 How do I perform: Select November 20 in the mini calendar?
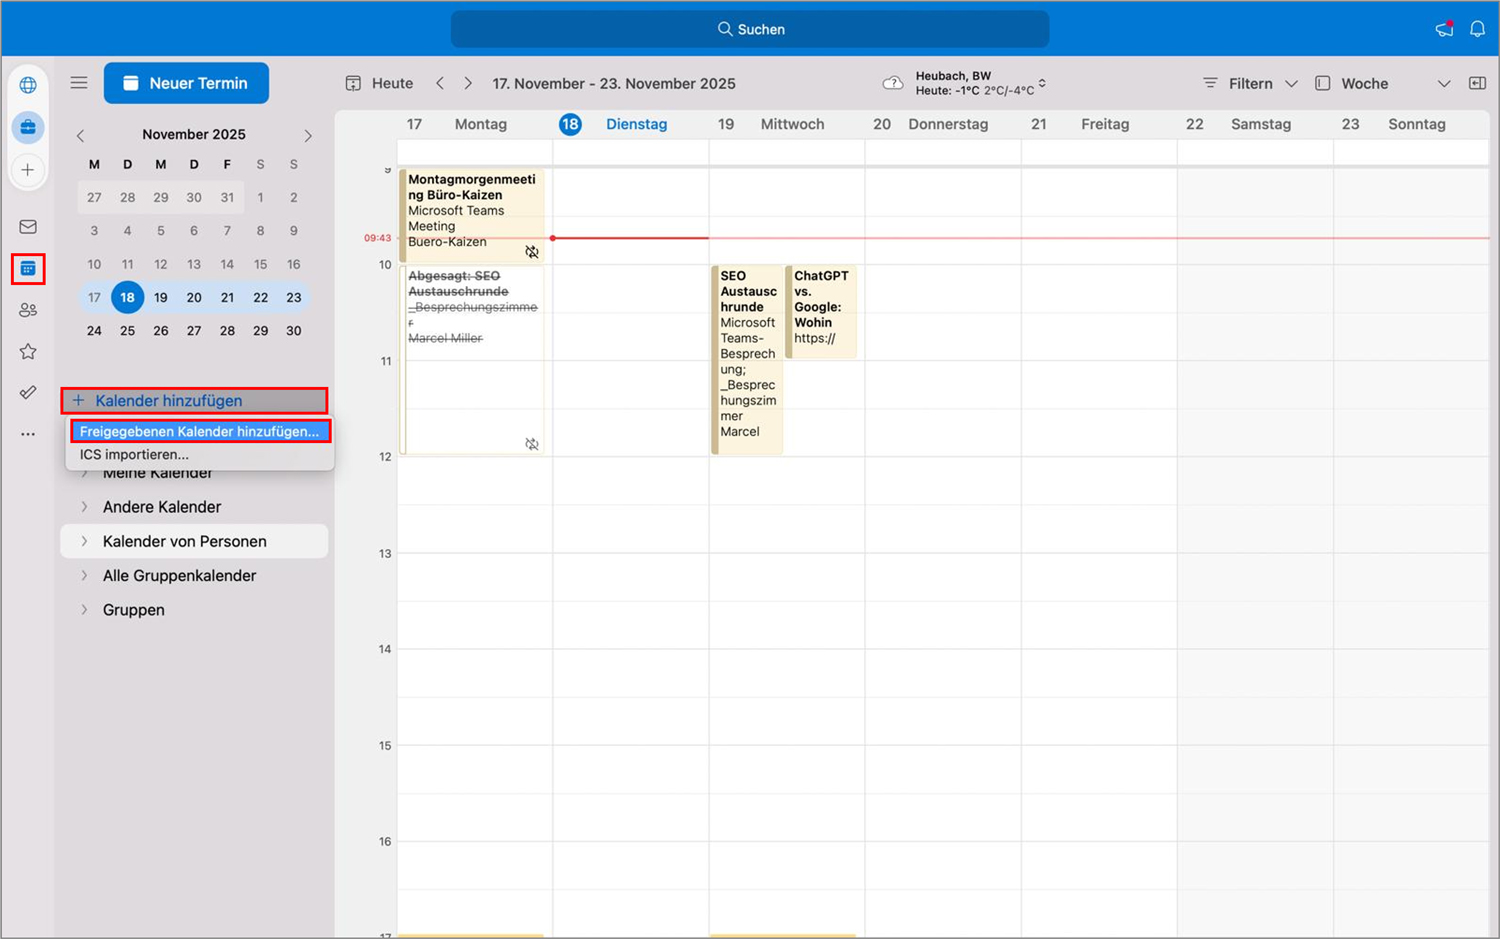point(194,297)
